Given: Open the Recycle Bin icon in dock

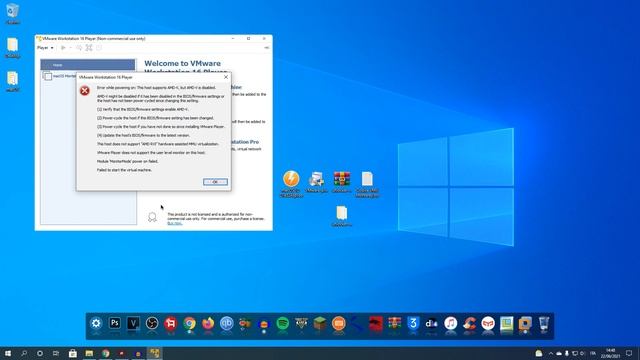Looking at the screenshot, I should 544,323.
